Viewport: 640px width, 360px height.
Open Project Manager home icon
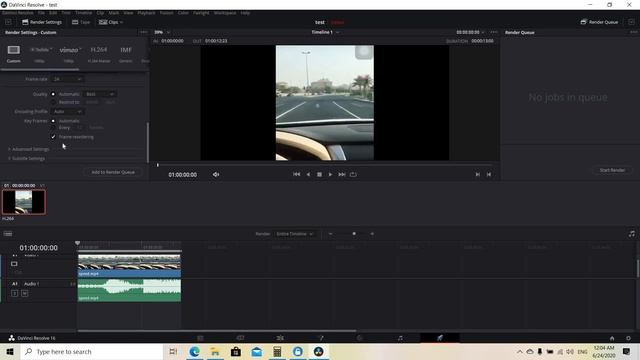[x=612, y=338]
